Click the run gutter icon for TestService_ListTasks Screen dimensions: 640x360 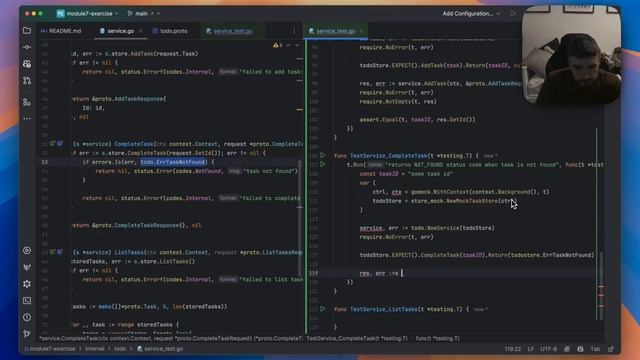click(323, 309)
